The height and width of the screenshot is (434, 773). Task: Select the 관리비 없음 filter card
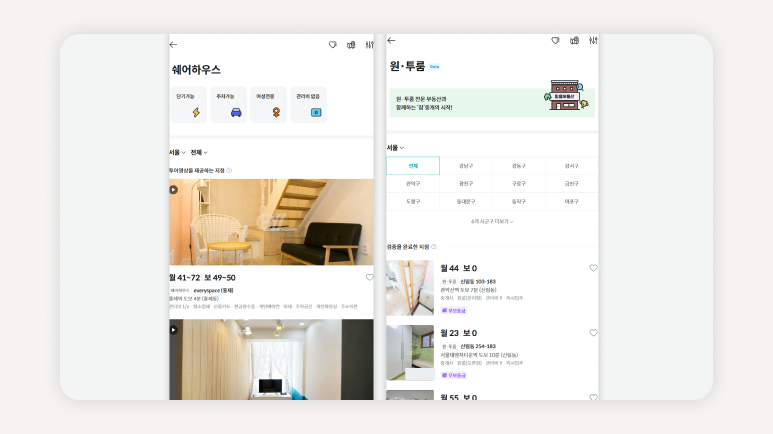(308, 105)
